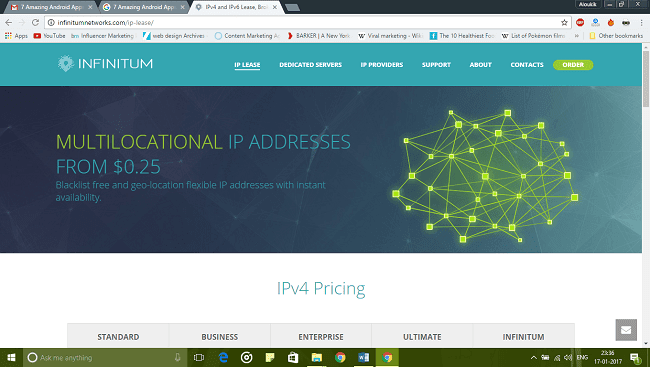Open the envelope contact widget
This screenshot has width=650, height=367.
626,330
